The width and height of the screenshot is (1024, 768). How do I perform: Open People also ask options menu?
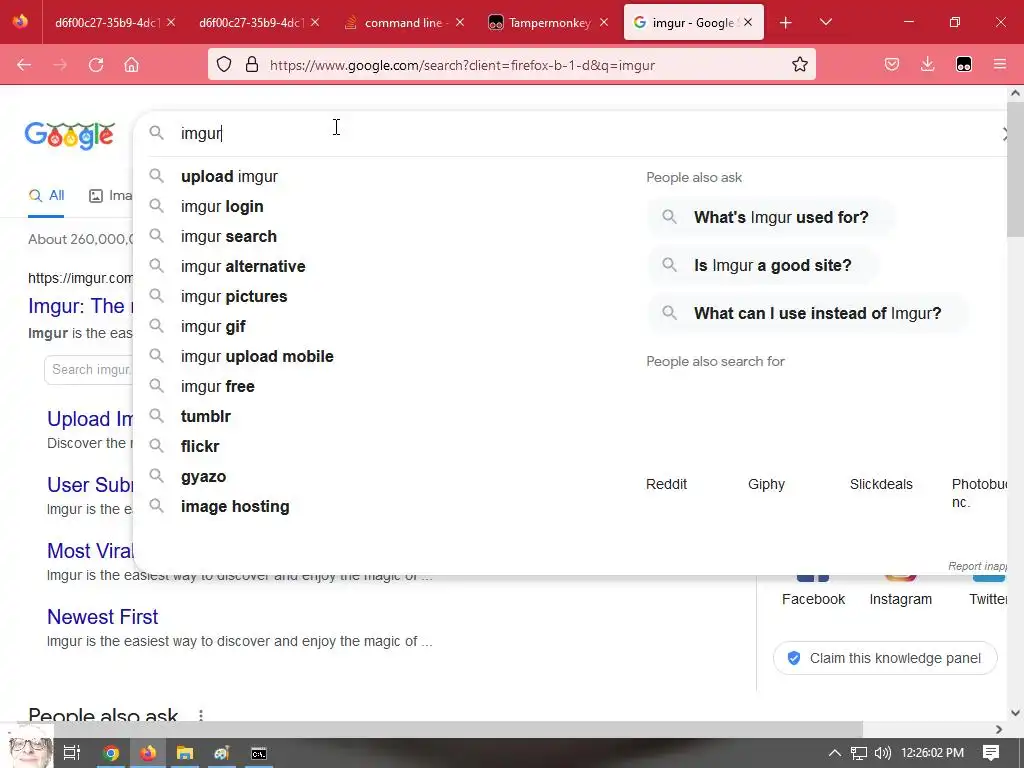pos(200,716)
